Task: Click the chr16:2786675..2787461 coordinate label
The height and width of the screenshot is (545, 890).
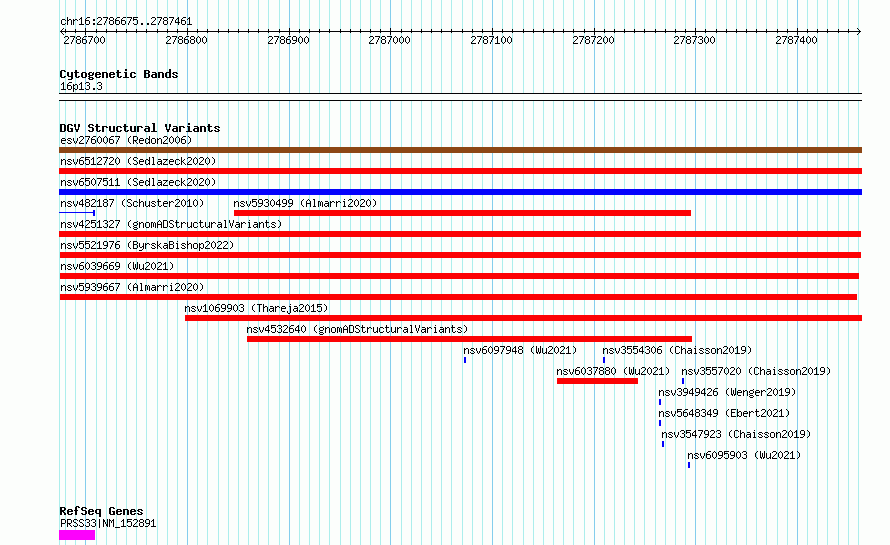Action: coord(126,22)
